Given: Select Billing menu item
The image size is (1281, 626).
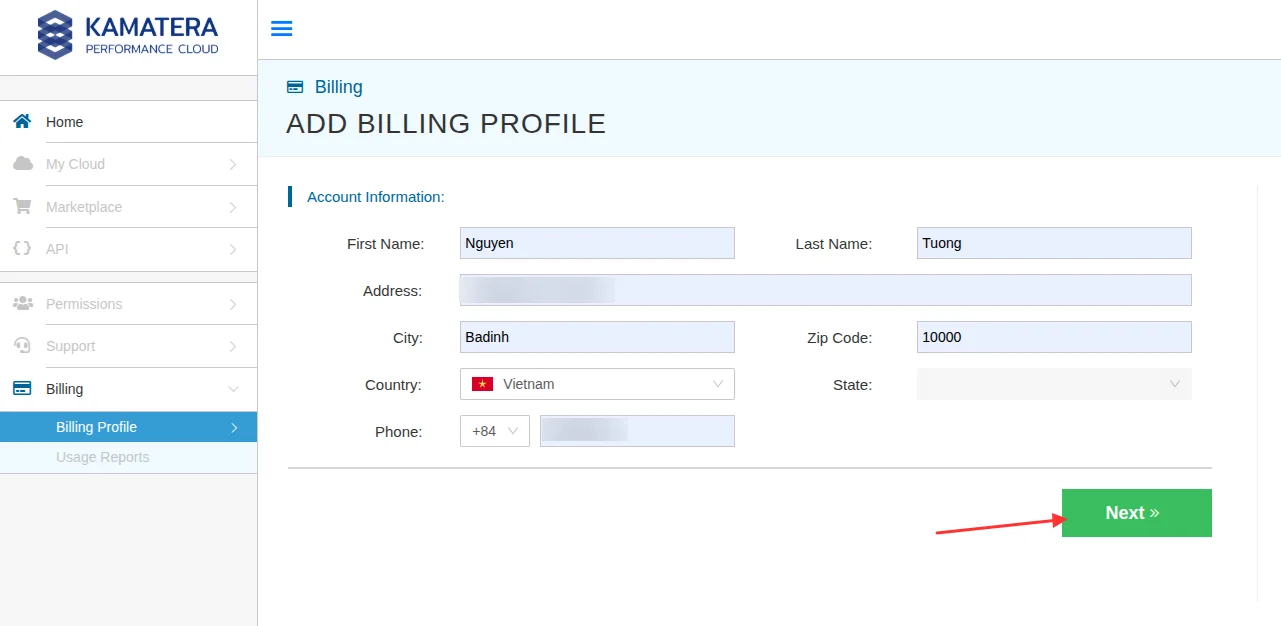Looking at the screenshot, I should (128, 389).
